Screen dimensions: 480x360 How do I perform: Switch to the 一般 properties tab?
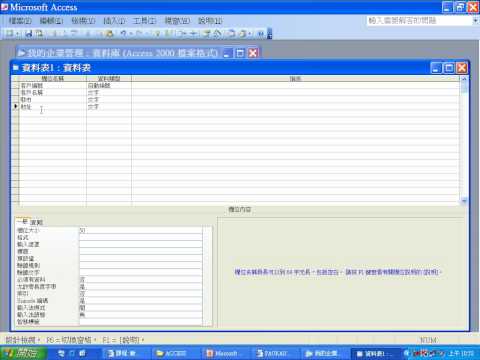(x=23, y=221)
